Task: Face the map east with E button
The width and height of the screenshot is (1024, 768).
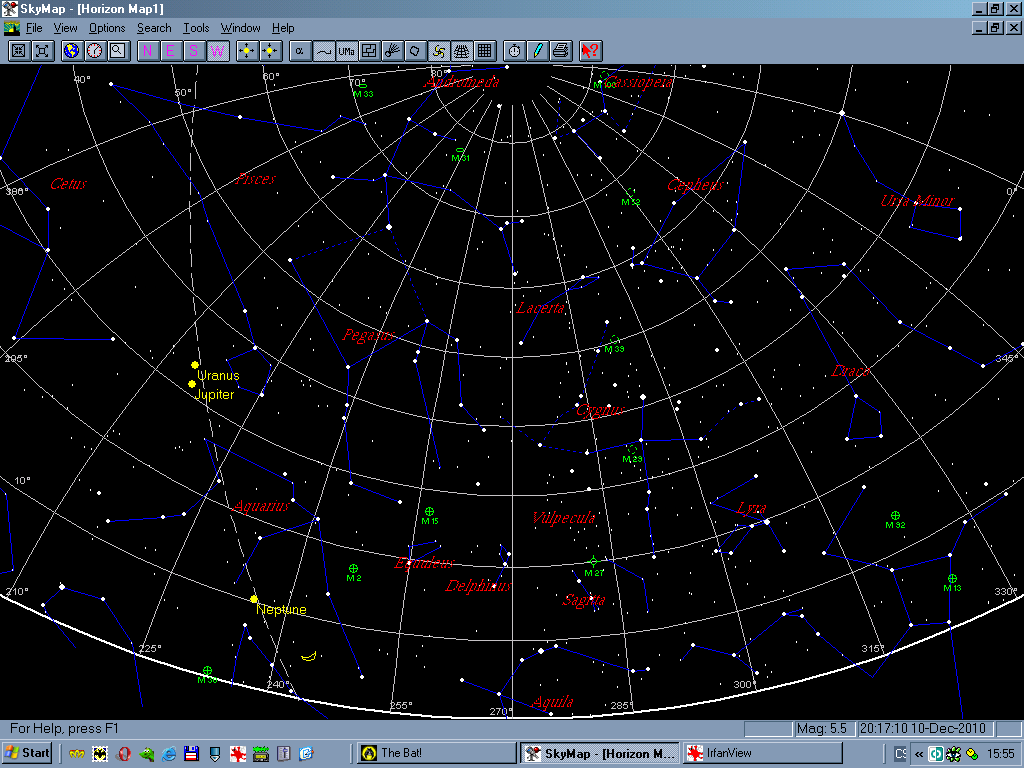Action: (x=170, y=51)
